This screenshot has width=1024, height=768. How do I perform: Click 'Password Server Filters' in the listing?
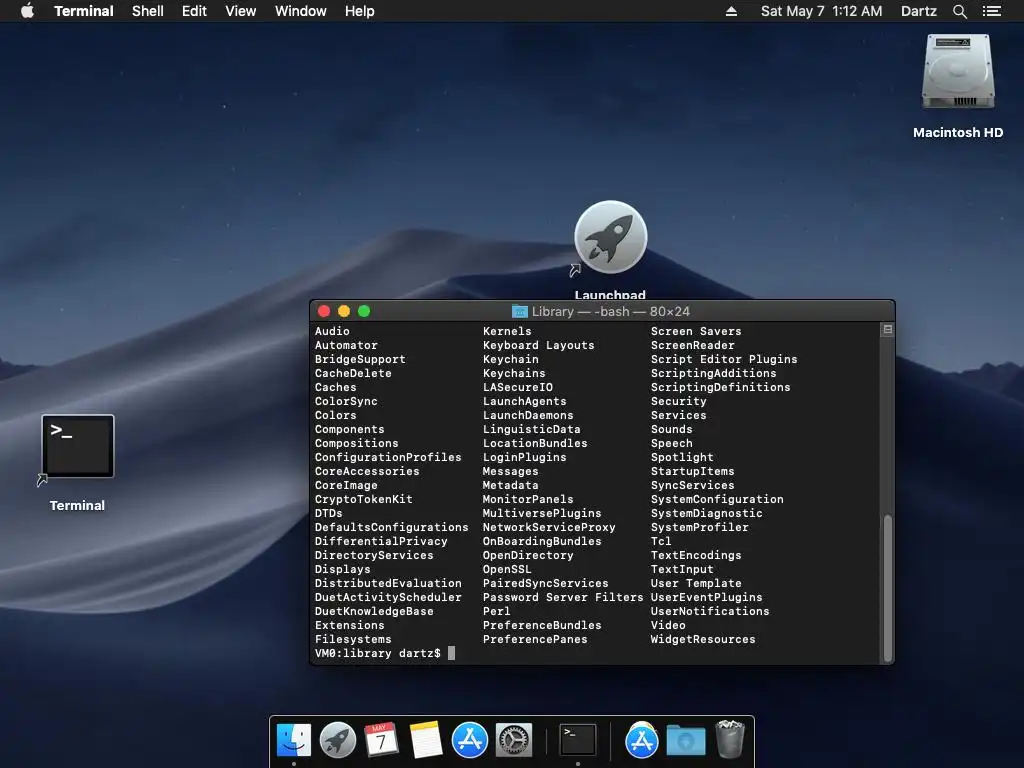coord(563,597)
